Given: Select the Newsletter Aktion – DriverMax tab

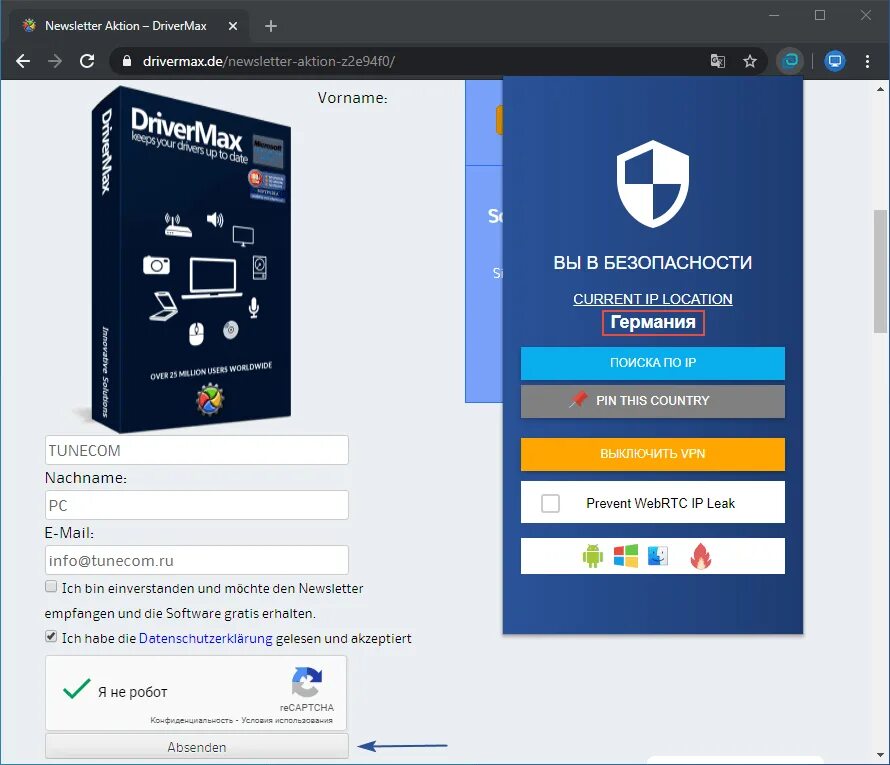Looking at the screenshot, I should point(129,26).
